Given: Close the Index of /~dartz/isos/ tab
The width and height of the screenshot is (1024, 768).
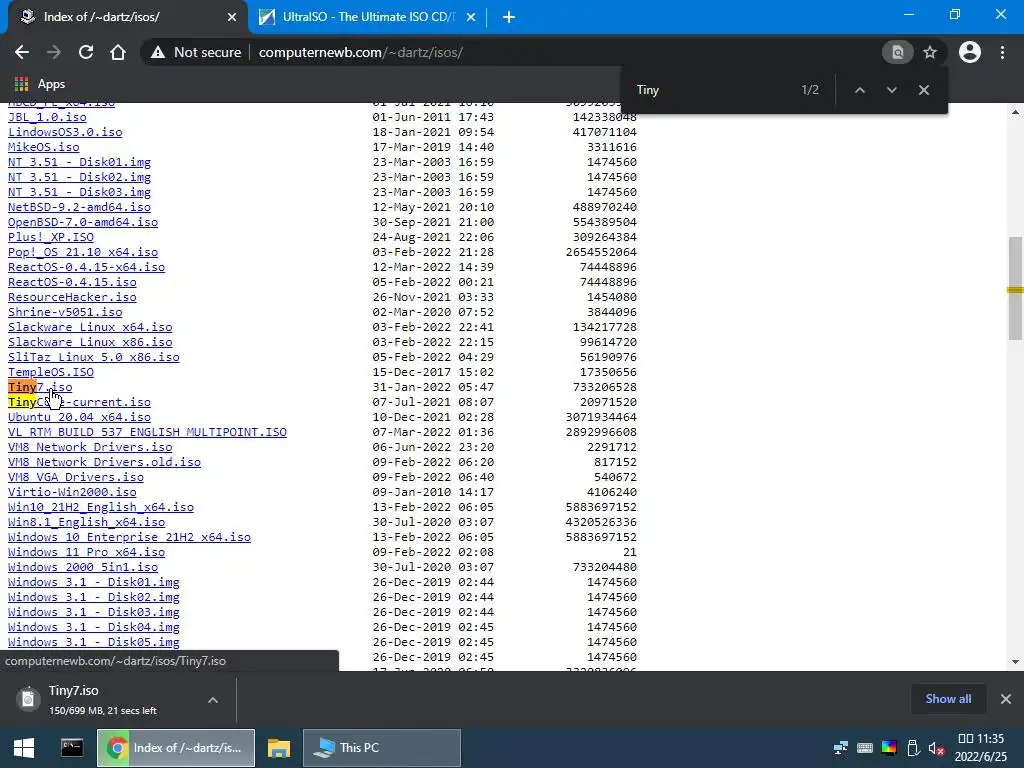Looking at the screenshot, I should [x=232, y=17].
